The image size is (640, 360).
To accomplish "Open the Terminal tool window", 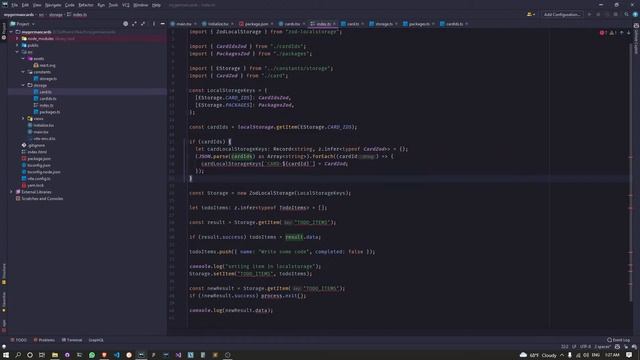I will 72,340.
